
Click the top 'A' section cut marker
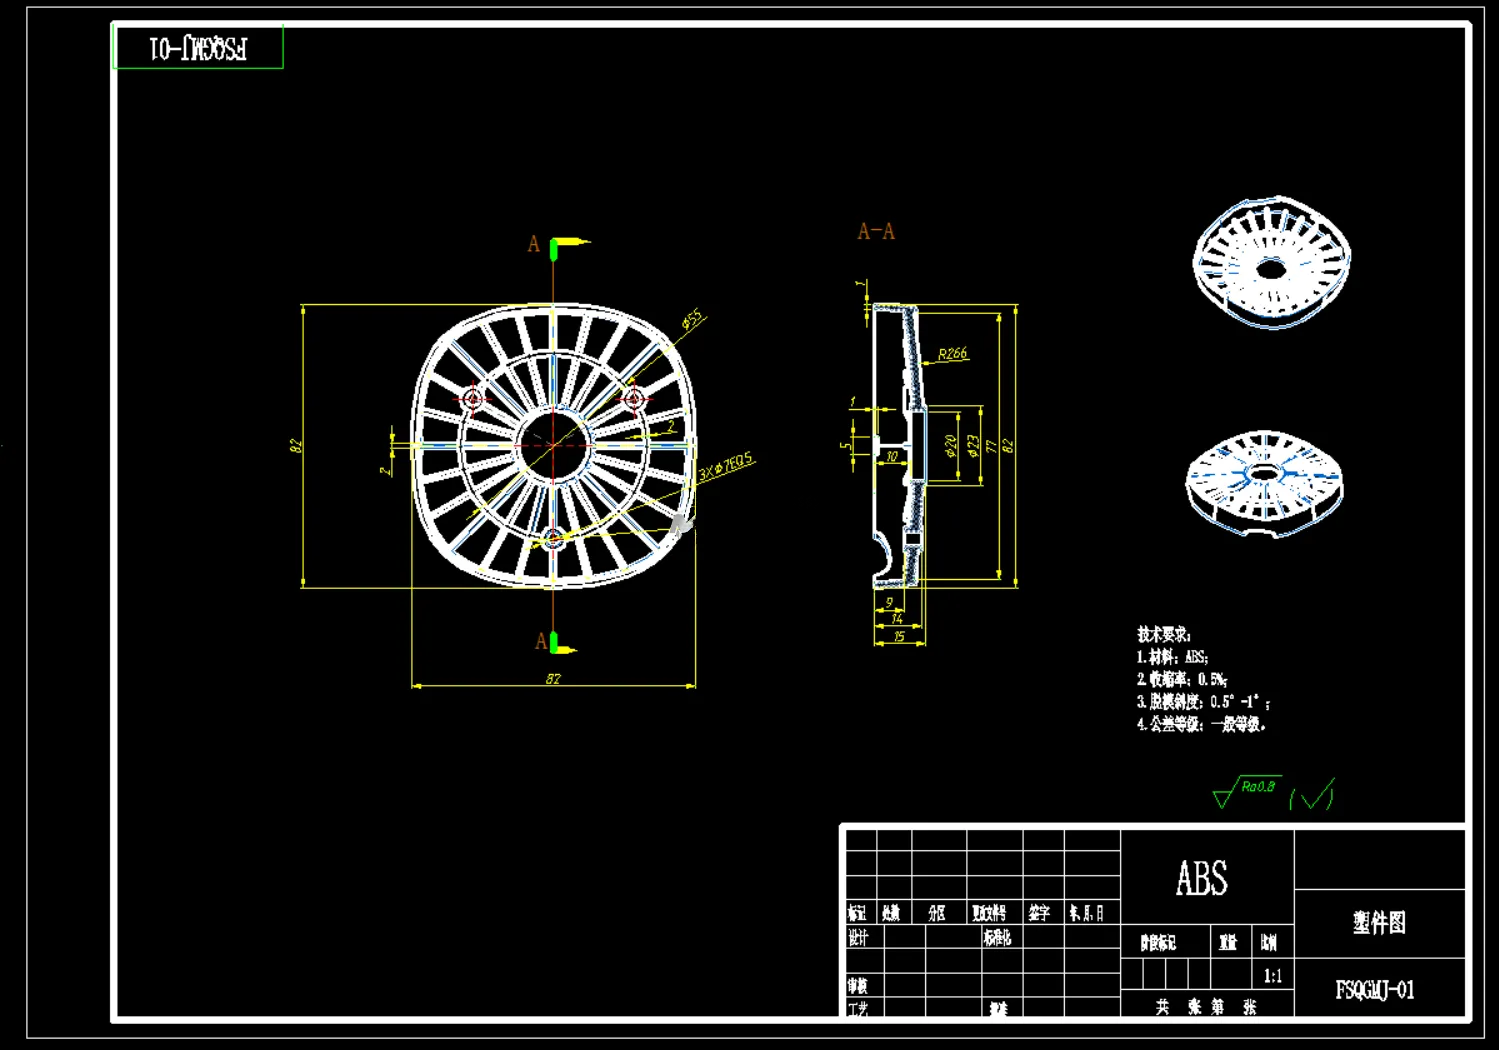534,244
